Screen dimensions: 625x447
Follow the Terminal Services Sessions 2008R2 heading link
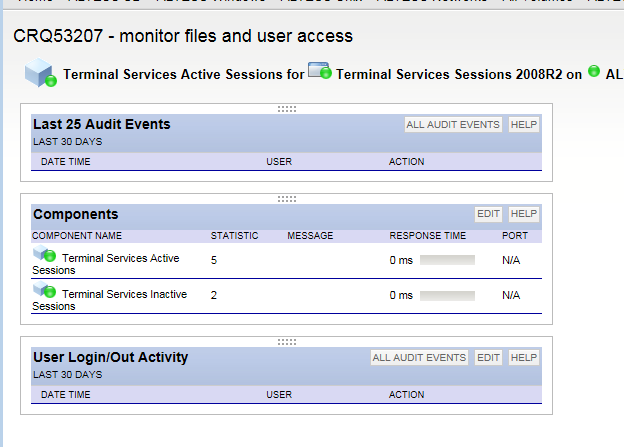point(459,74)
